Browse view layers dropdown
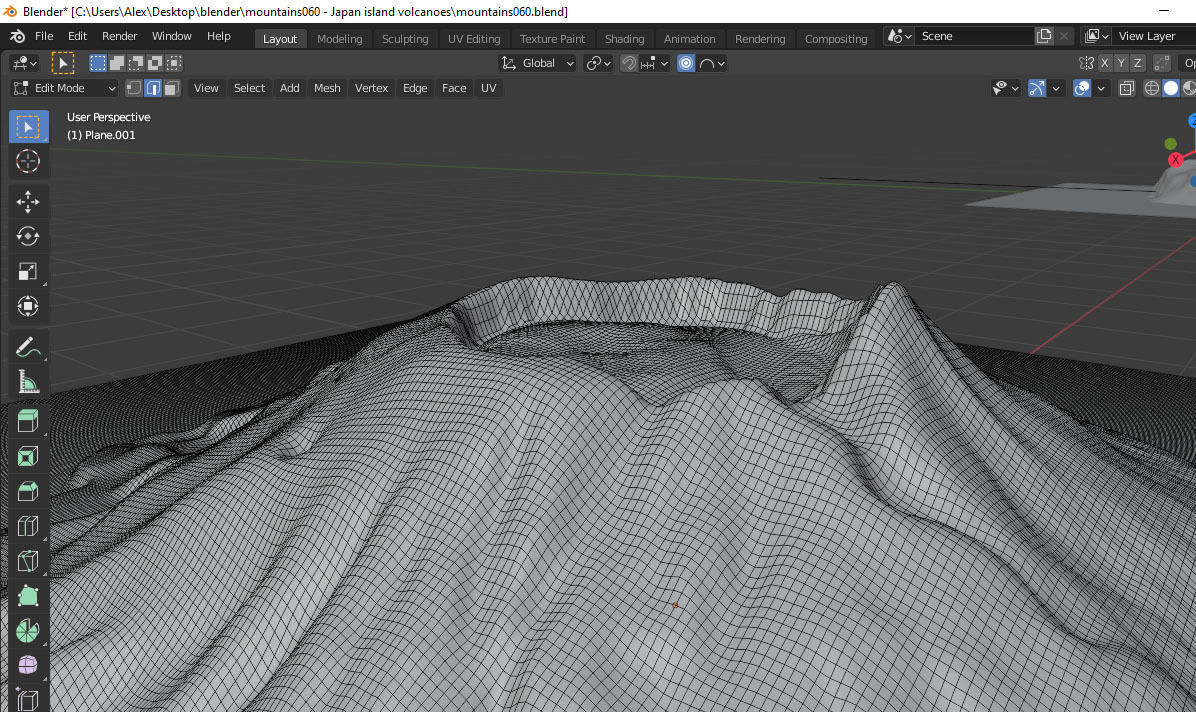Viewport: 1196px width, 712px height. click(x=1097, y=36)
